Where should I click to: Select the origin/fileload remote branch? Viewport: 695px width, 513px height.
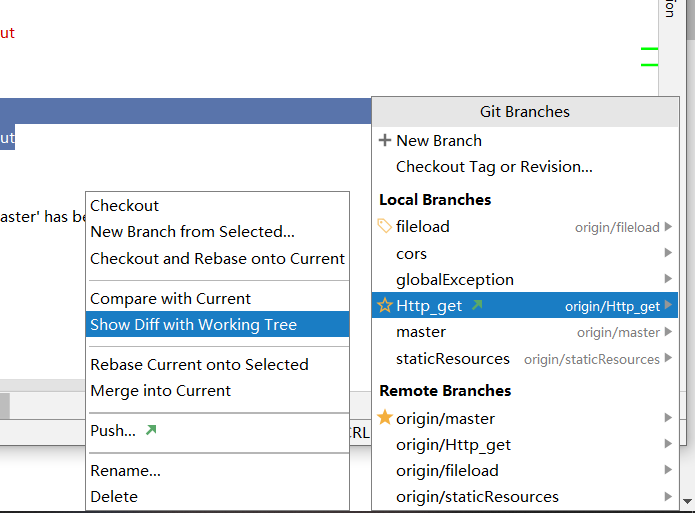(525, 470)
